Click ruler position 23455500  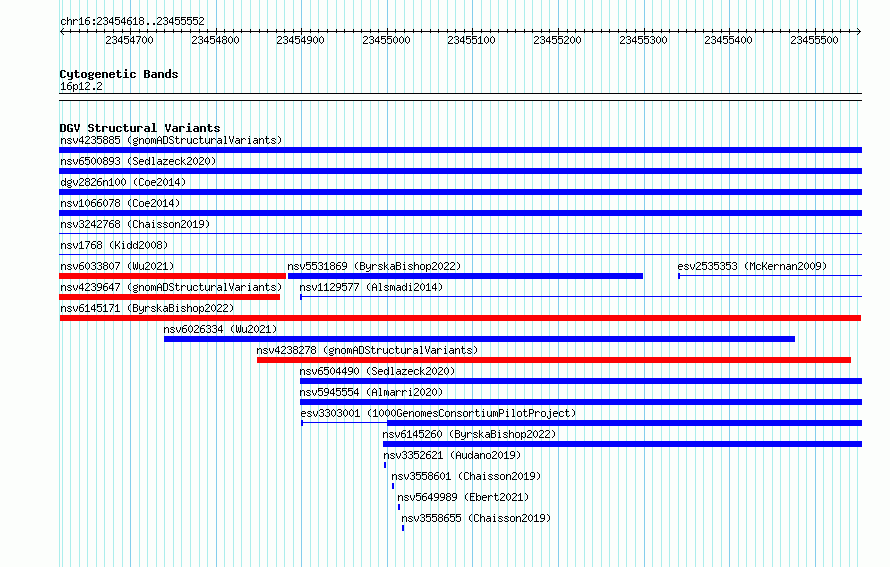pyautogui.click(x=814, y=40)
